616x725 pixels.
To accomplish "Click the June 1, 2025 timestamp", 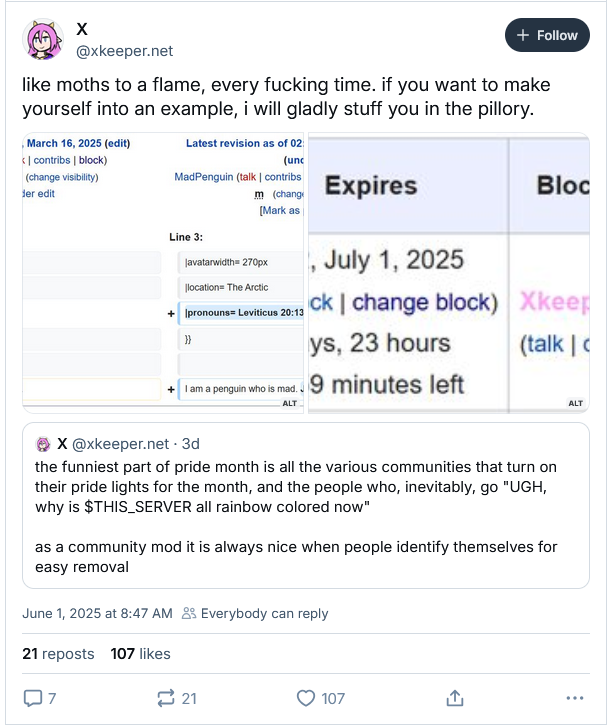I will (97, 614).
